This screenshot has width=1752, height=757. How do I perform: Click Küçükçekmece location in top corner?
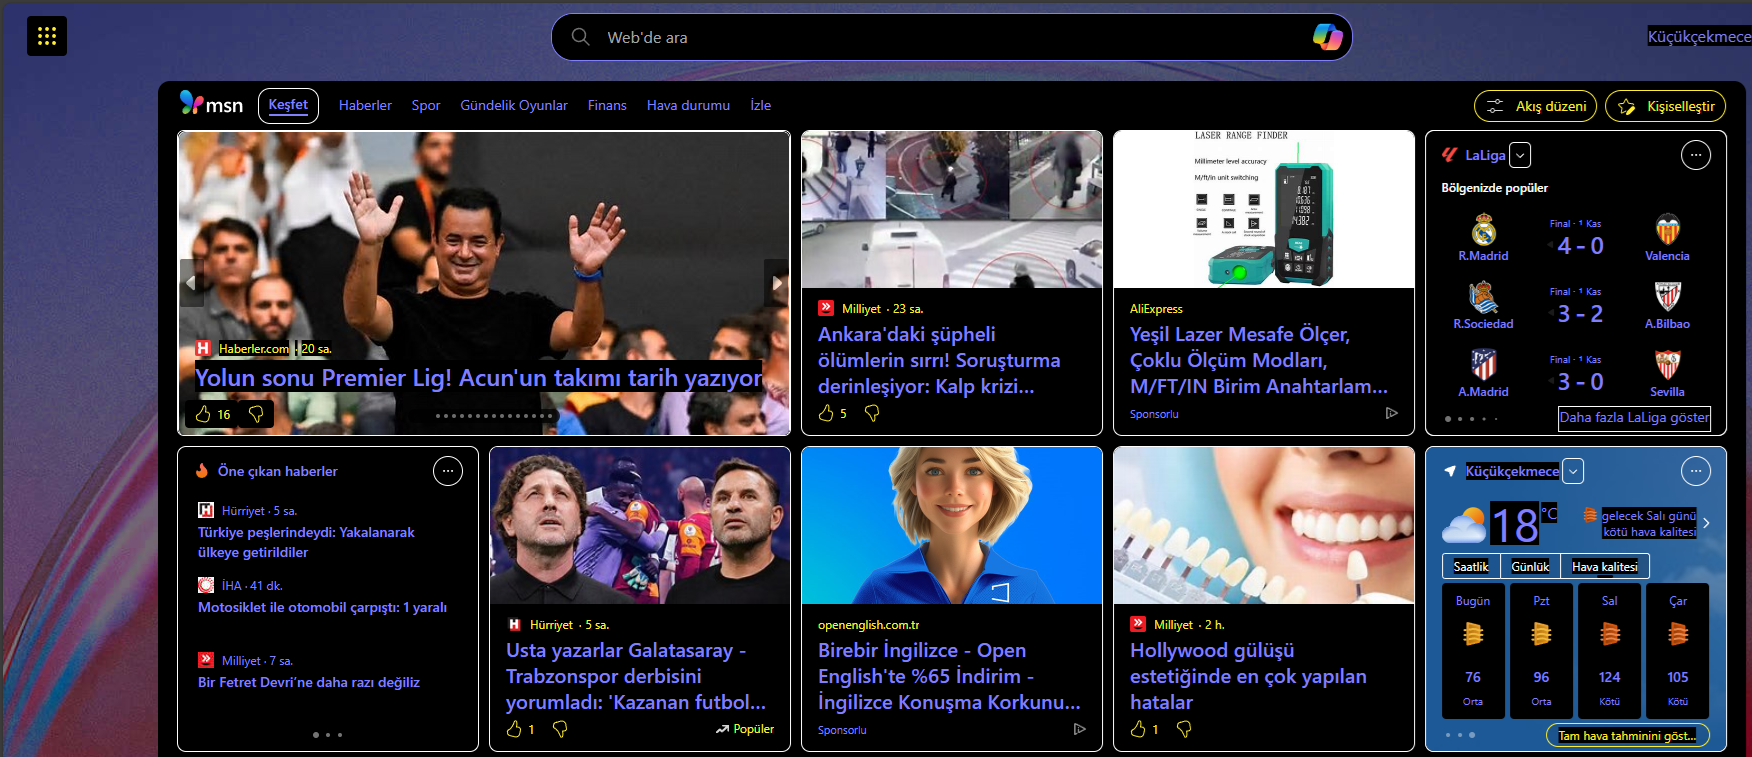click(1699, 37)
